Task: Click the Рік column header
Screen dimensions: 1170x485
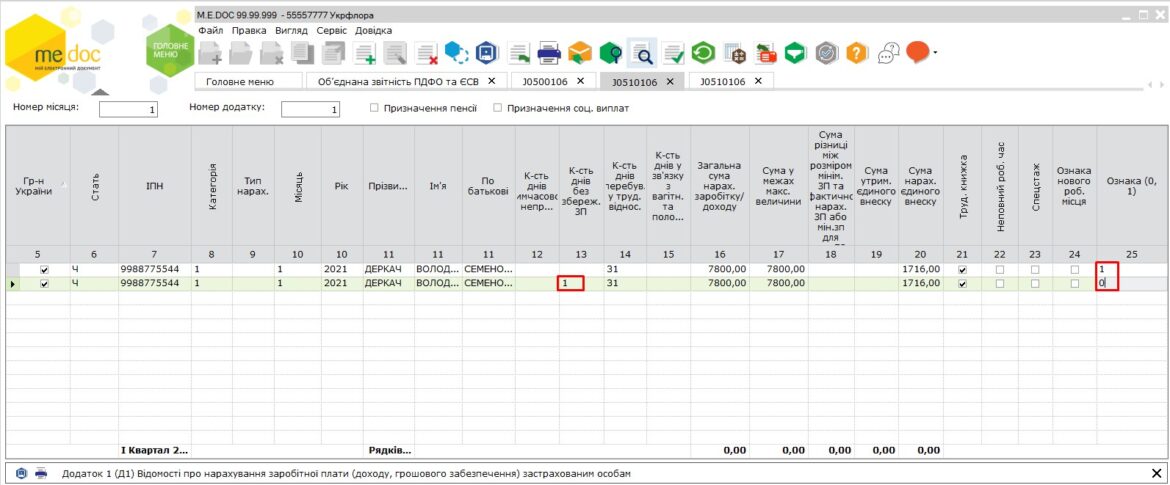Action: [342, 186]
